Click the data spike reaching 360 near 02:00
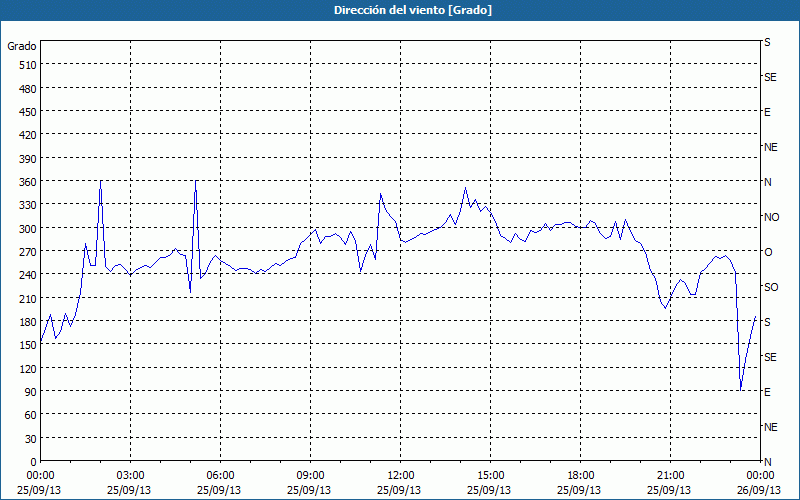800x500 pixels. (x=101, y=182)
